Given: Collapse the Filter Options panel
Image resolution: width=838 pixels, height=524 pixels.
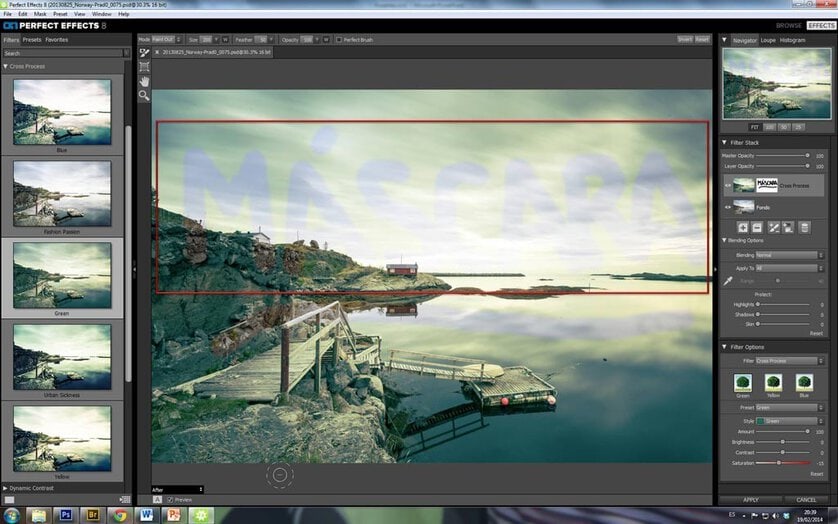Looking at the screenshot, I should [x=725, y=347].
